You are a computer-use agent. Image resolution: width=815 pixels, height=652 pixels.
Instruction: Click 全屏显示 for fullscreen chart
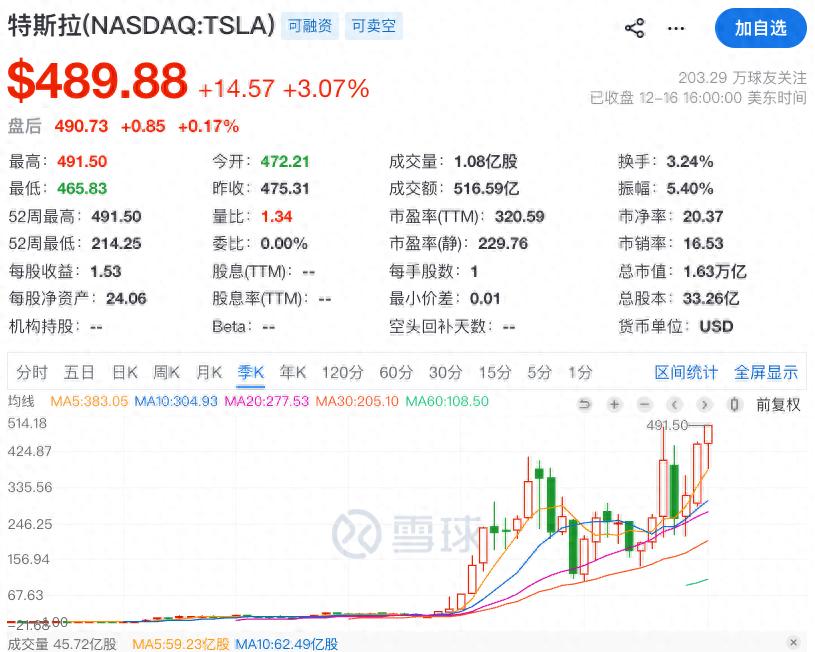pos(765,371)
